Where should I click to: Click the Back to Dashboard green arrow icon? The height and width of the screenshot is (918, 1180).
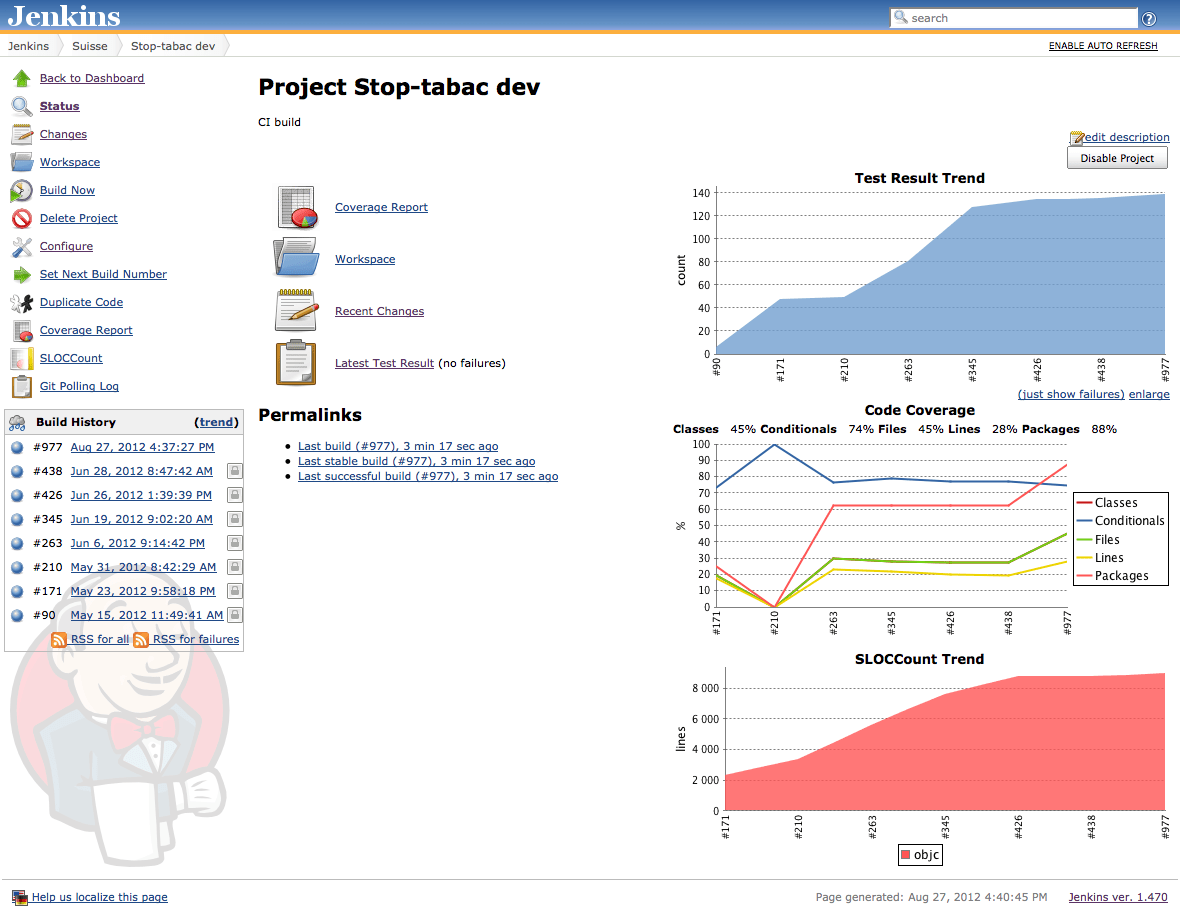[22, 79]
